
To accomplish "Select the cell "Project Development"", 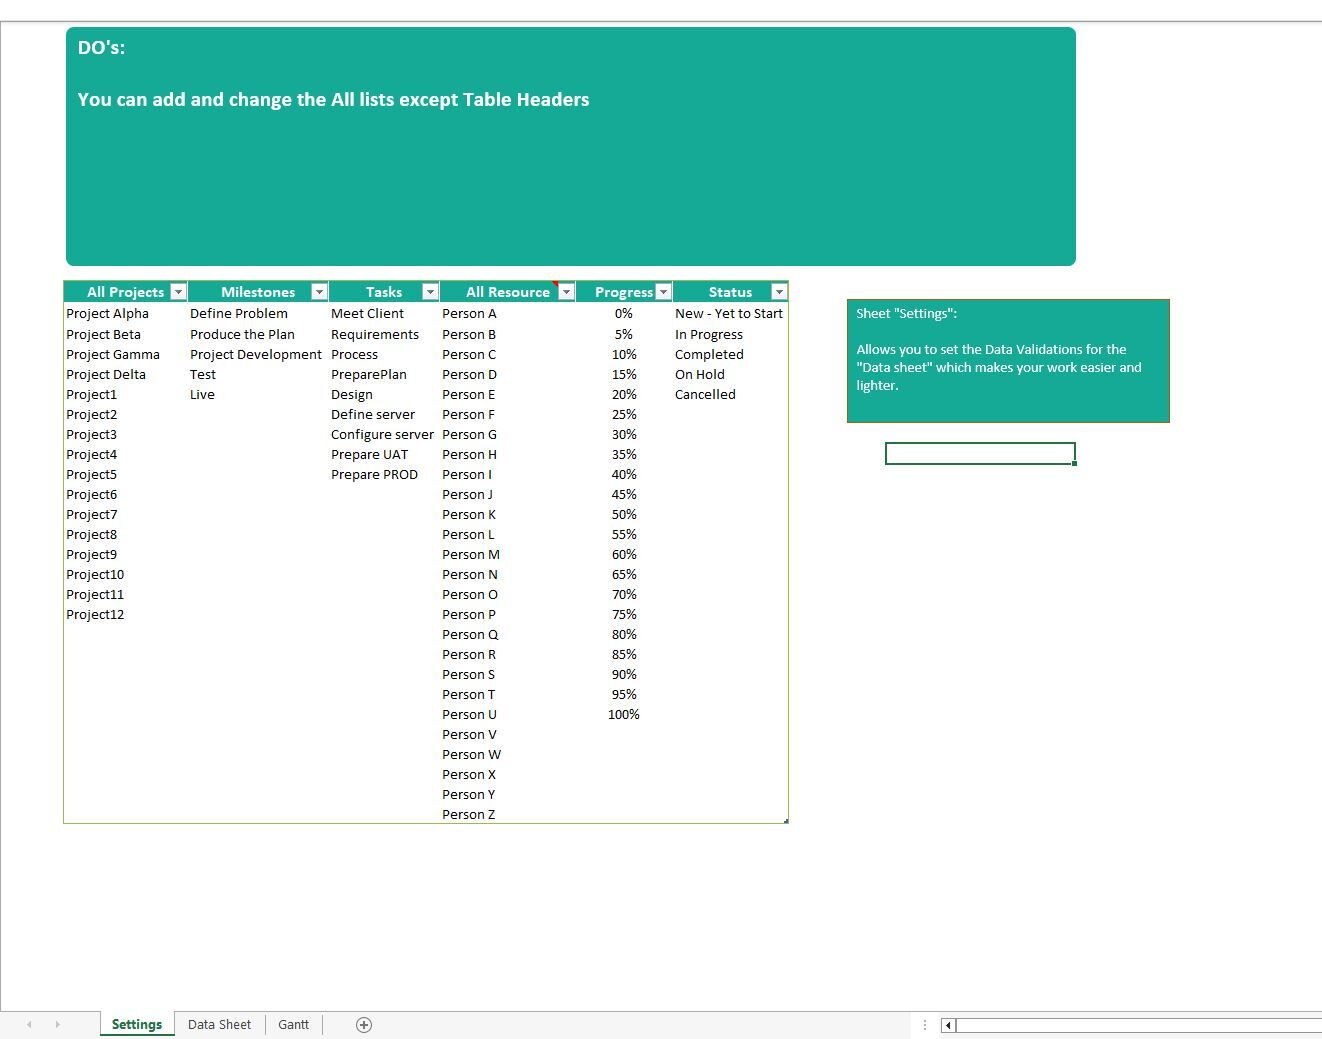I will coord(258,354).
